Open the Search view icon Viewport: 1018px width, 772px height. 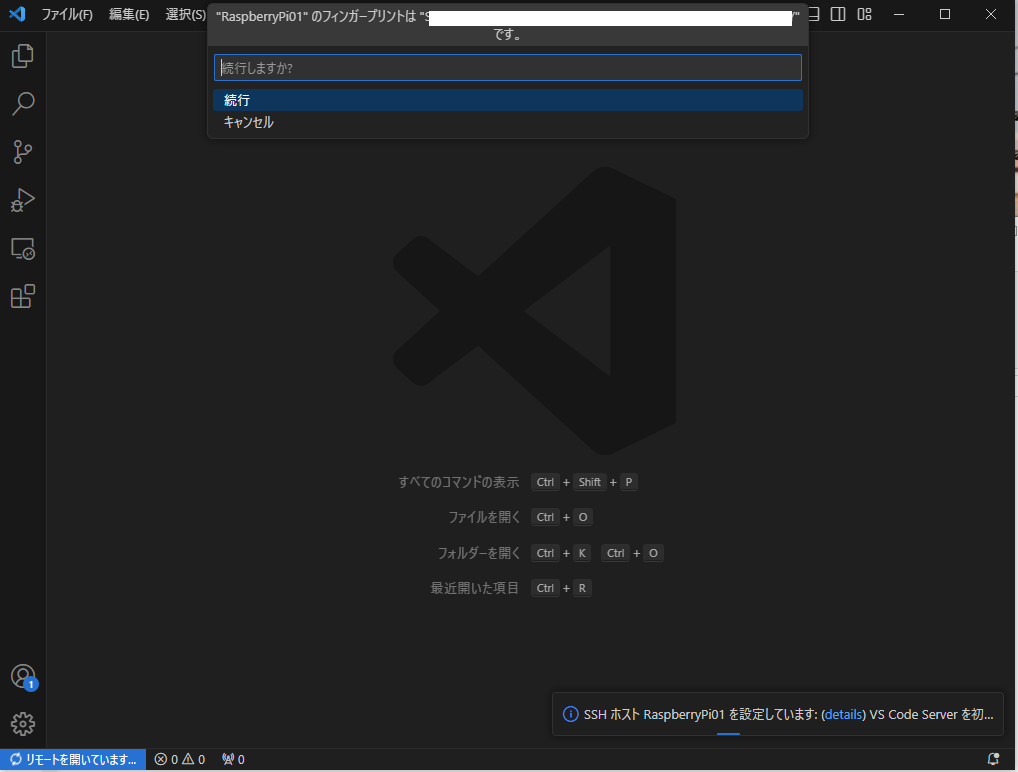(x=22, y=104)
